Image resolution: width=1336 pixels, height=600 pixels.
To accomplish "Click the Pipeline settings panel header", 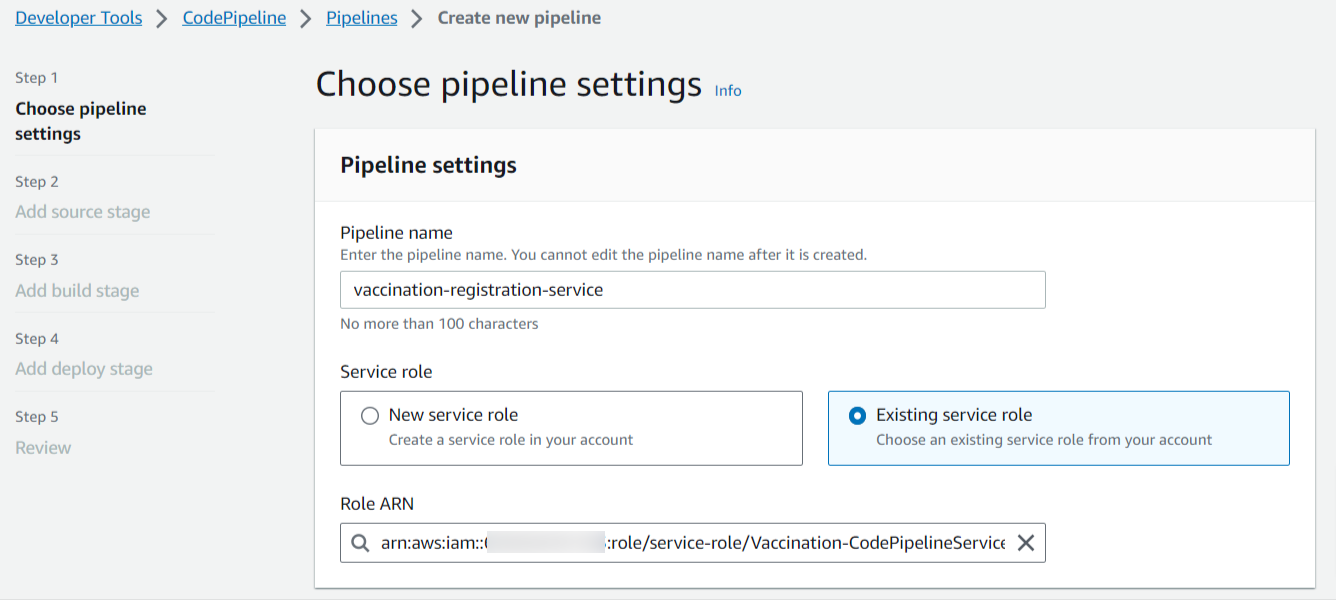I will (x=428, y=165).
